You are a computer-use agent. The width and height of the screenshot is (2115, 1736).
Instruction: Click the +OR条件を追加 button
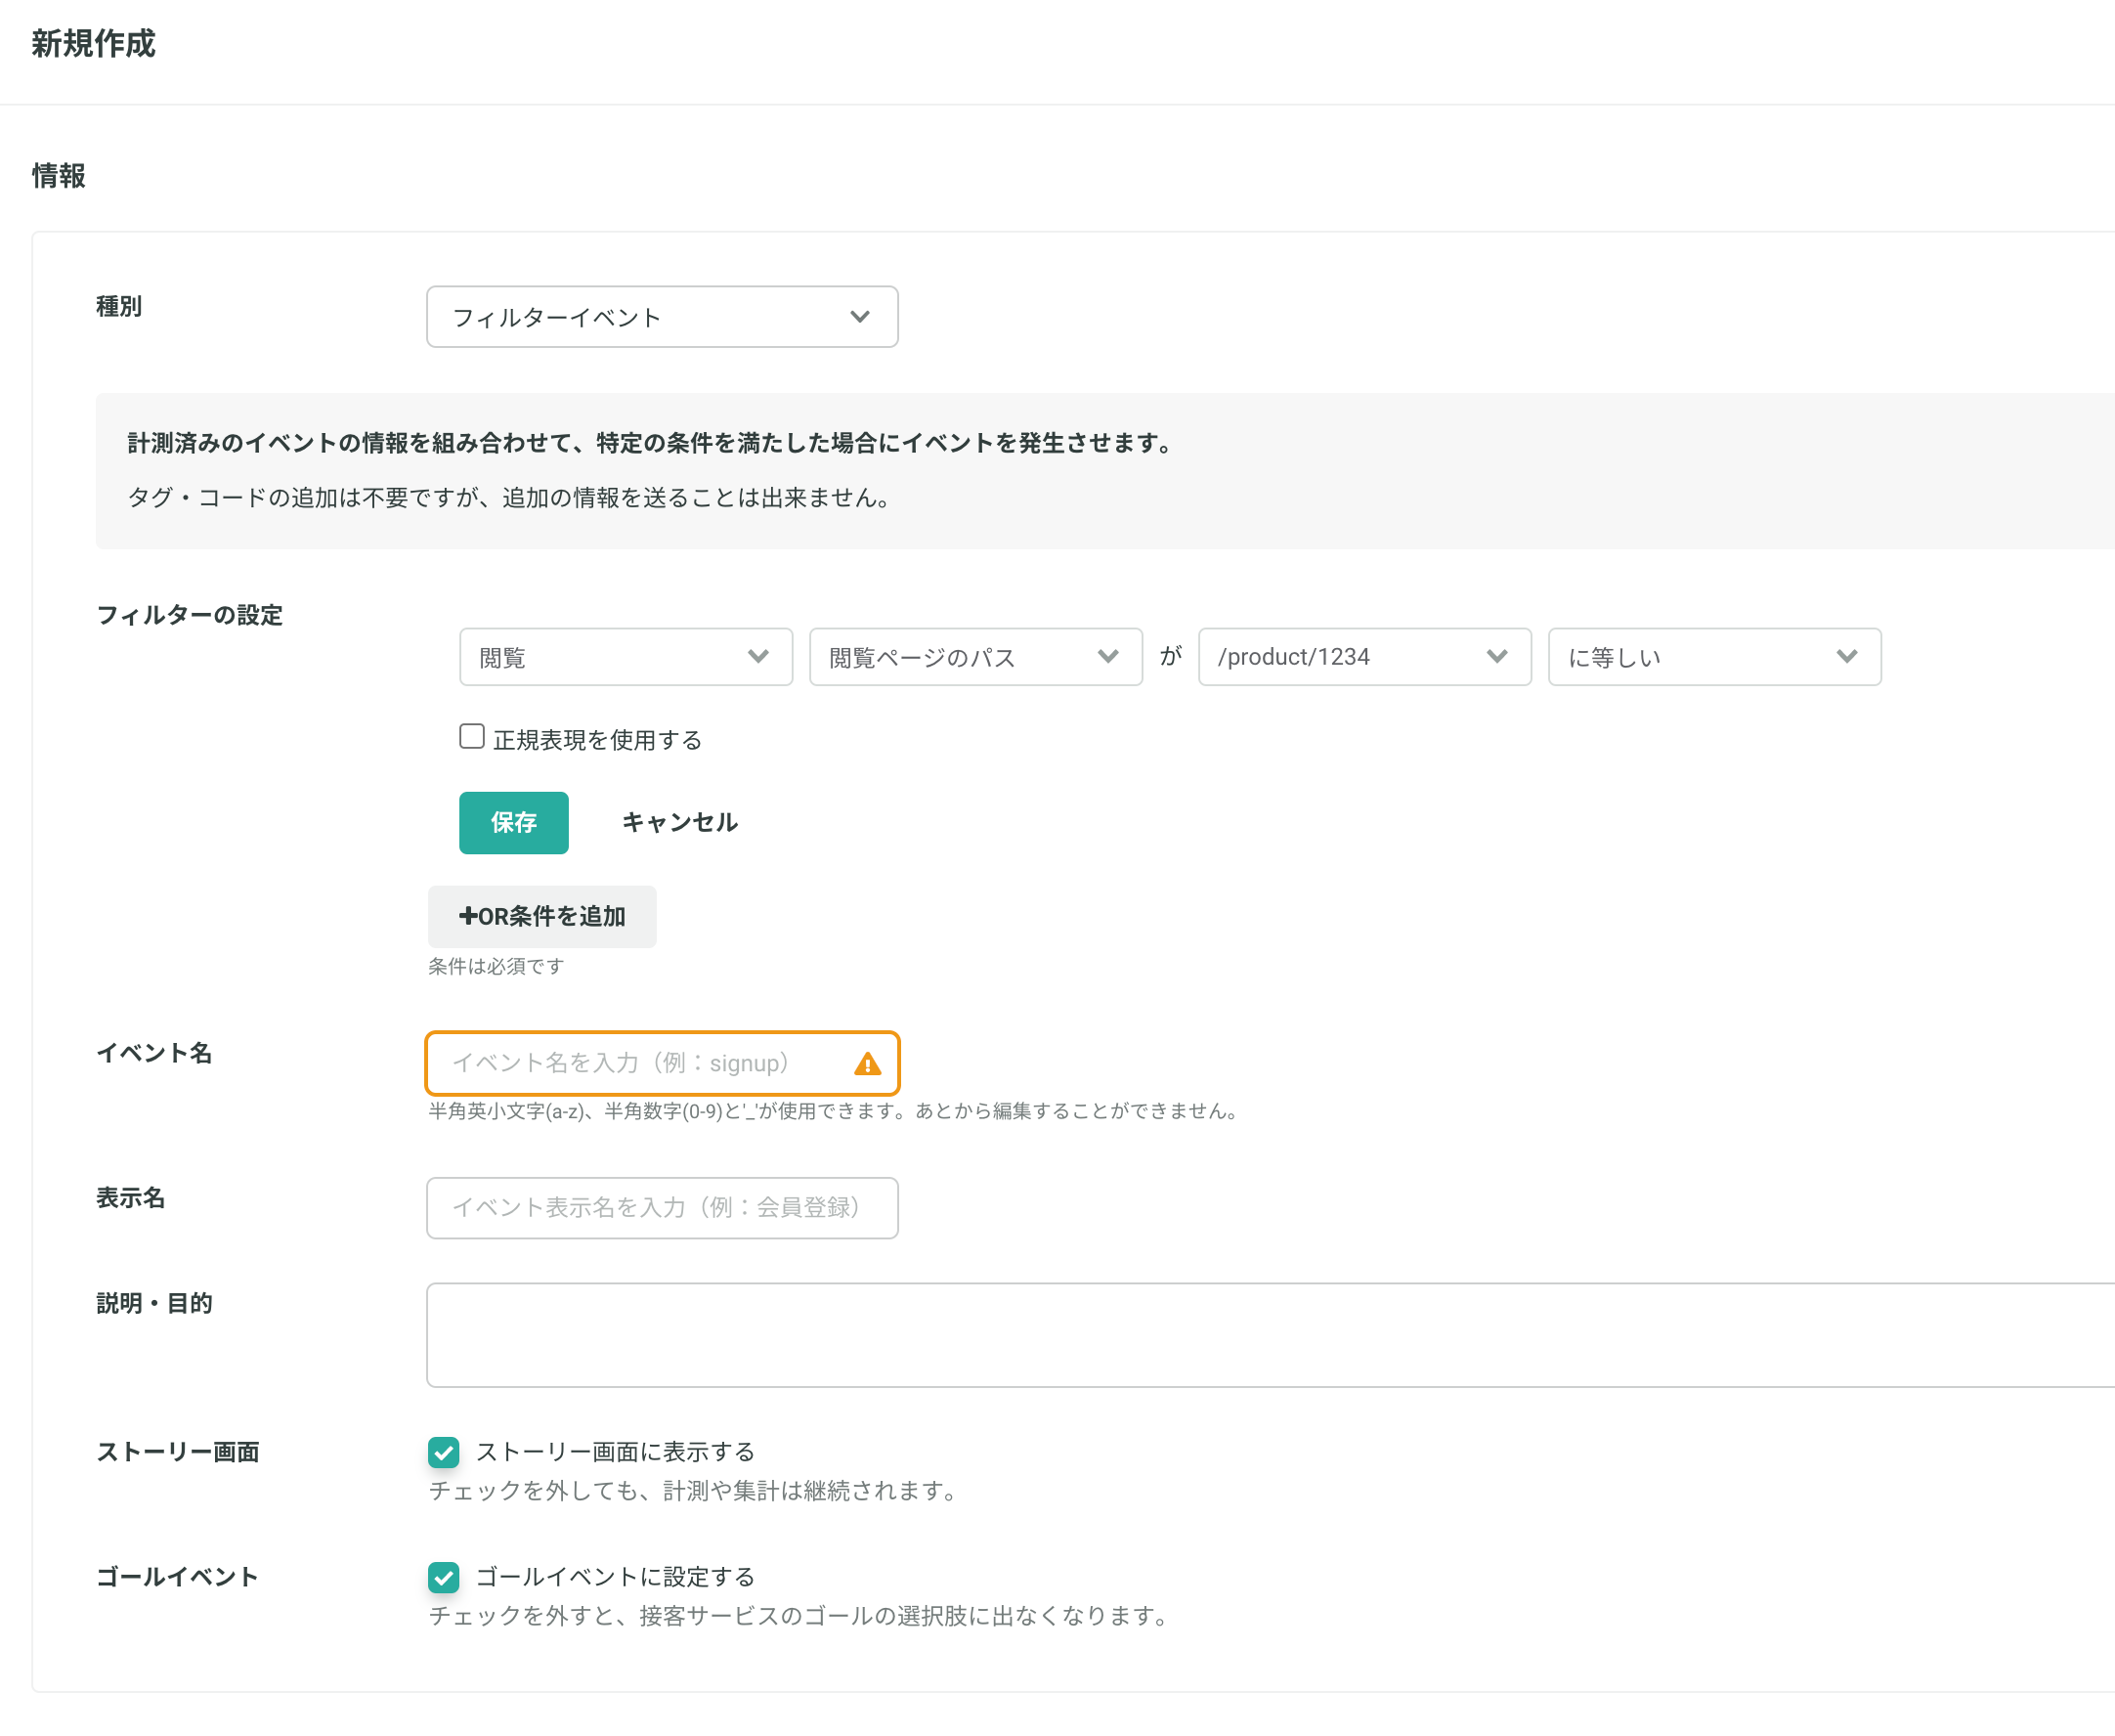tap(542, 916)
